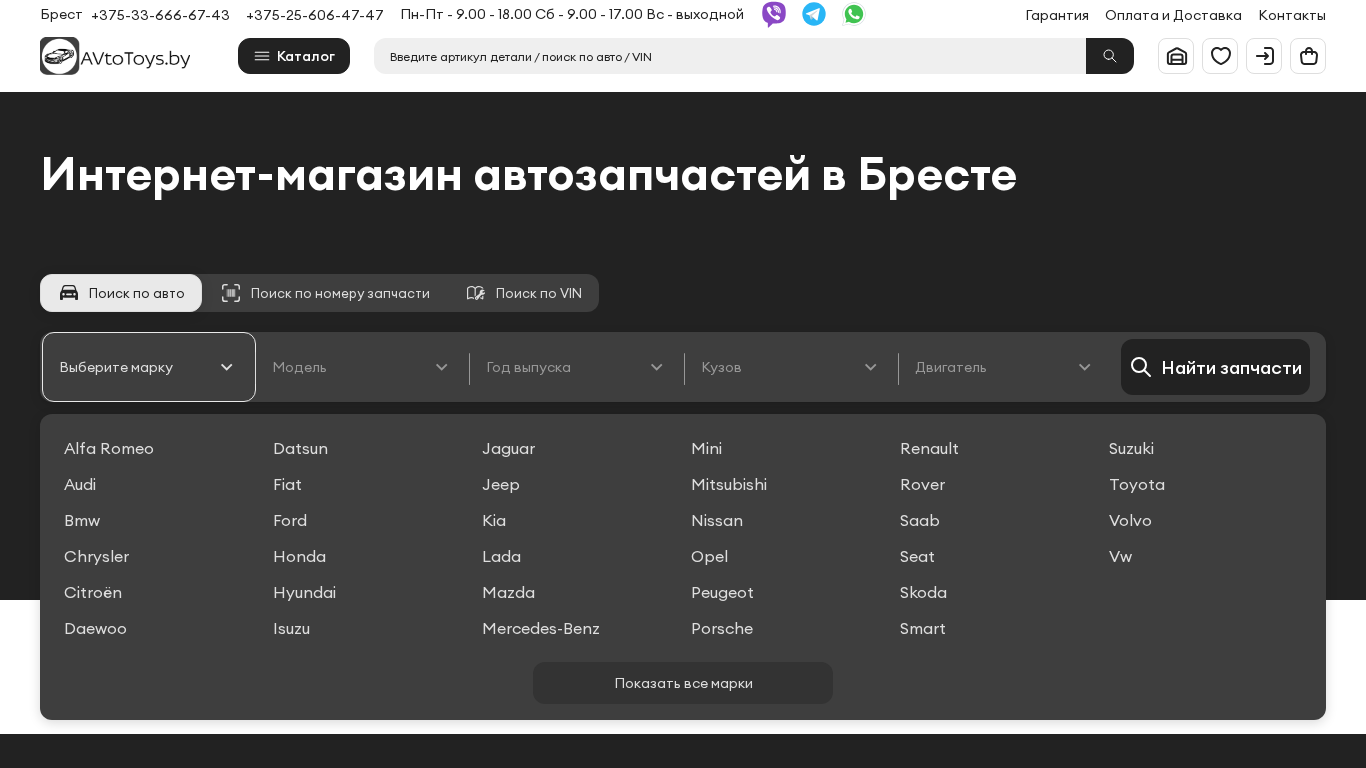Pick the Mini brand
This screenshot has height=768, width=1366.
click(x=706, y=448)
